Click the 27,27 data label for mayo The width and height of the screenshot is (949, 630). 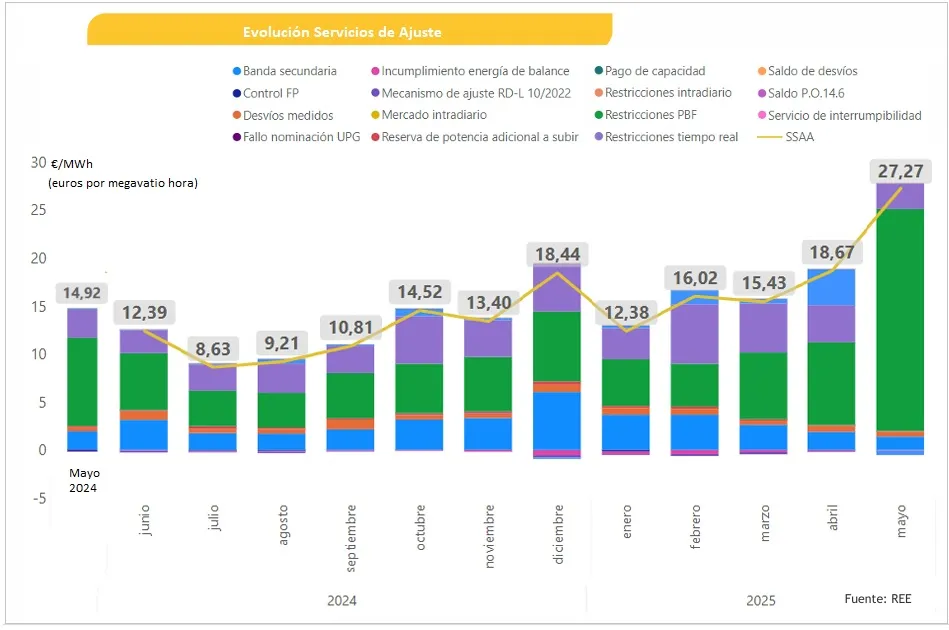[x=901, y=171]
